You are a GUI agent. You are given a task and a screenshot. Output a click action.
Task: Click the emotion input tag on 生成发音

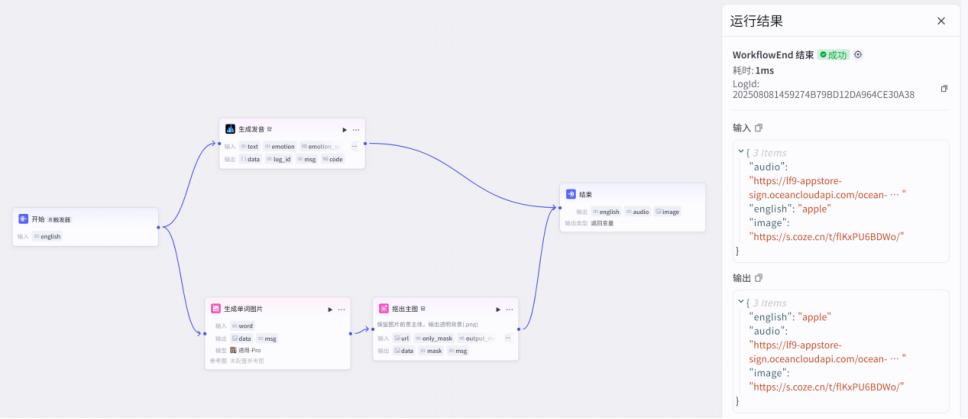pos(281,146)
